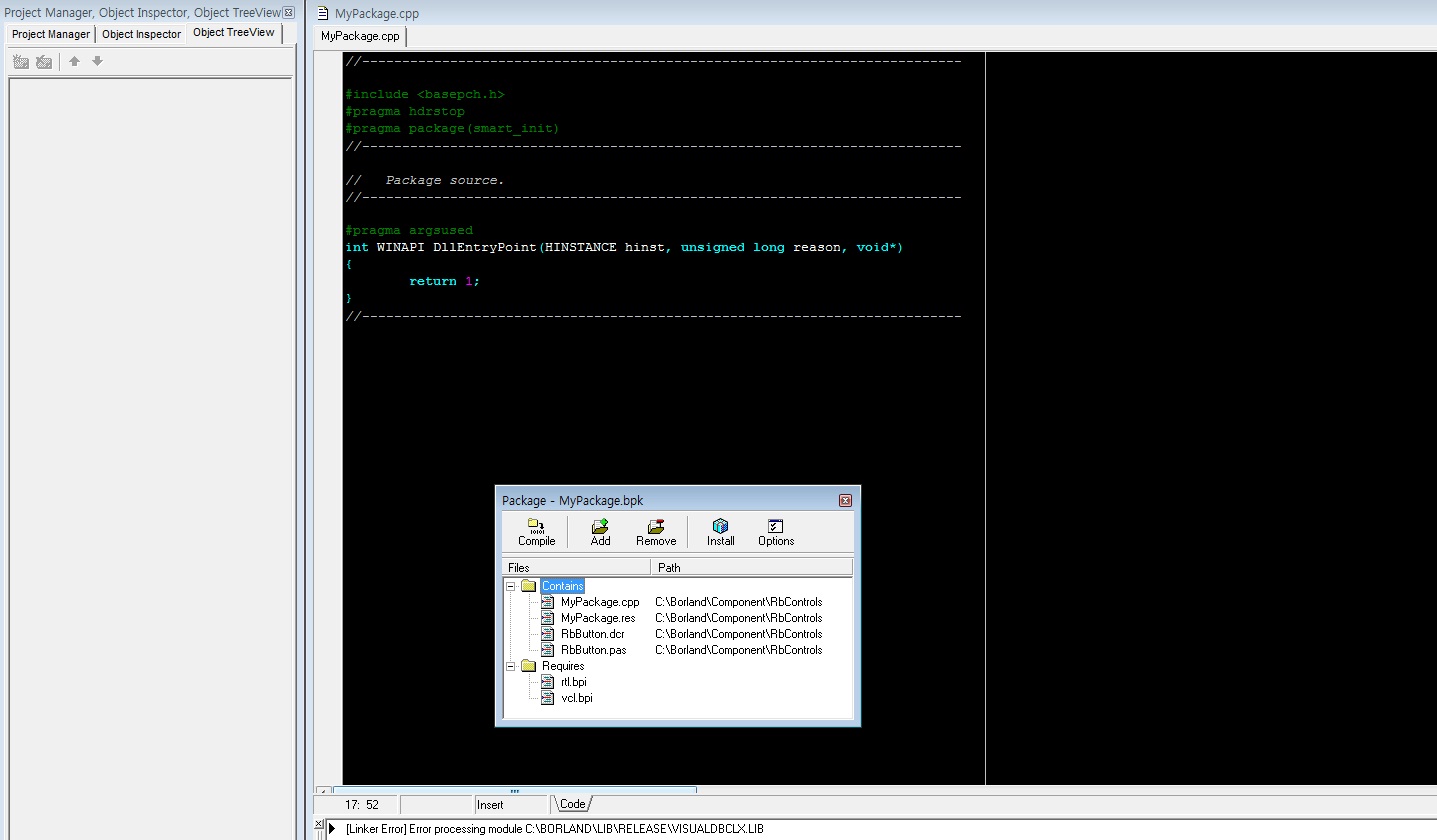Switch to the Object Inspector tab
The image size is (1437, 840).
(142, 34)
